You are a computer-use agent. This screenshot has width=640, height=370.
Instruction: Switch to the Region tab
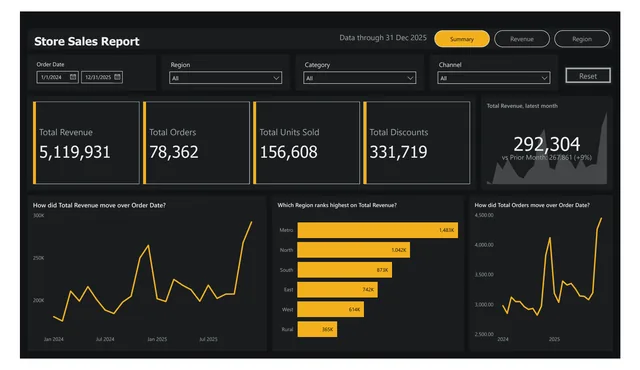[x=582, y=39]
